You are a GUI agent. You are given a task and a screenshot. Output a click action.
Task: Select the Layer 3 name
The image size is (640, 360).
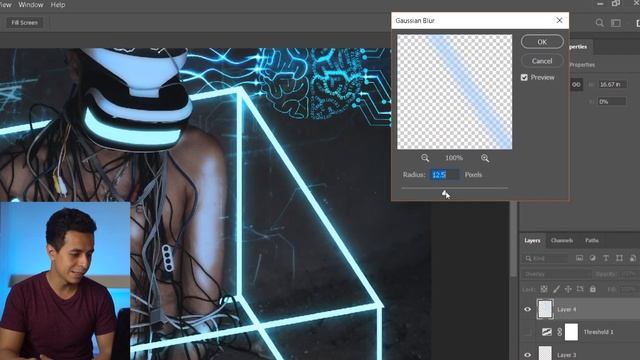567,355
